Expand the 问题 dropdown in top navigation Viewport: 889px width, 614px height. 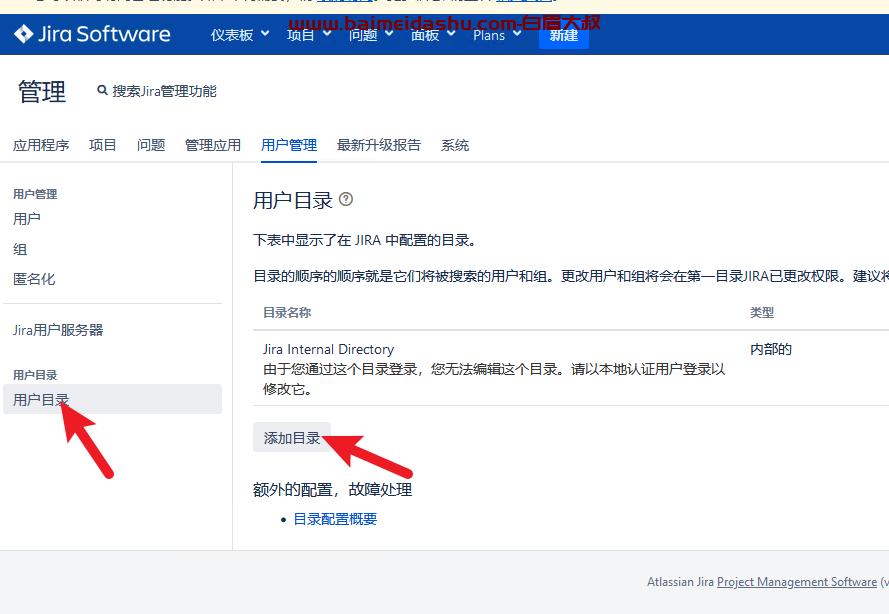click(x=371, y=35)
